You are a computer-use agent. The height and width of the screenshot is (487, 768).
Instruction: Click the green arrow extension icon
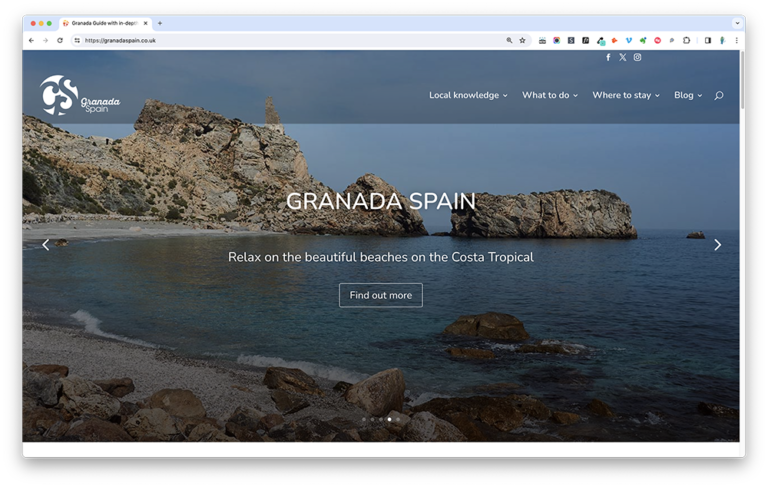pos(643,41)
